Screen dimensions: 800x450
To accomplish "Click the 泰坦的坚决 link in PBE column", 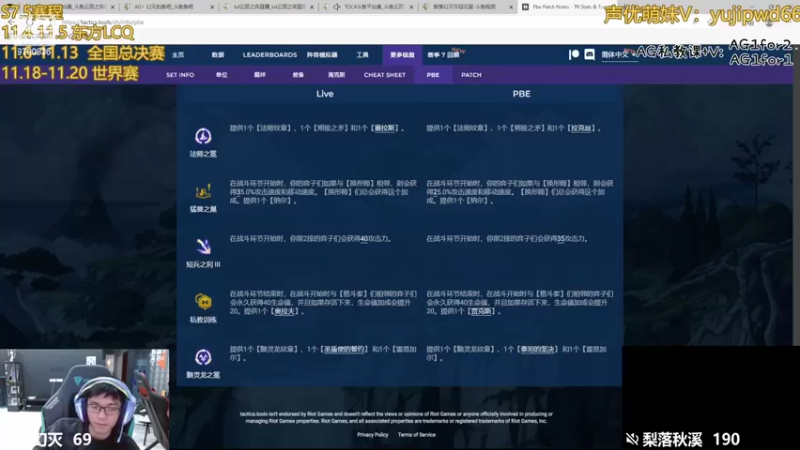I will tap(537, 349).
